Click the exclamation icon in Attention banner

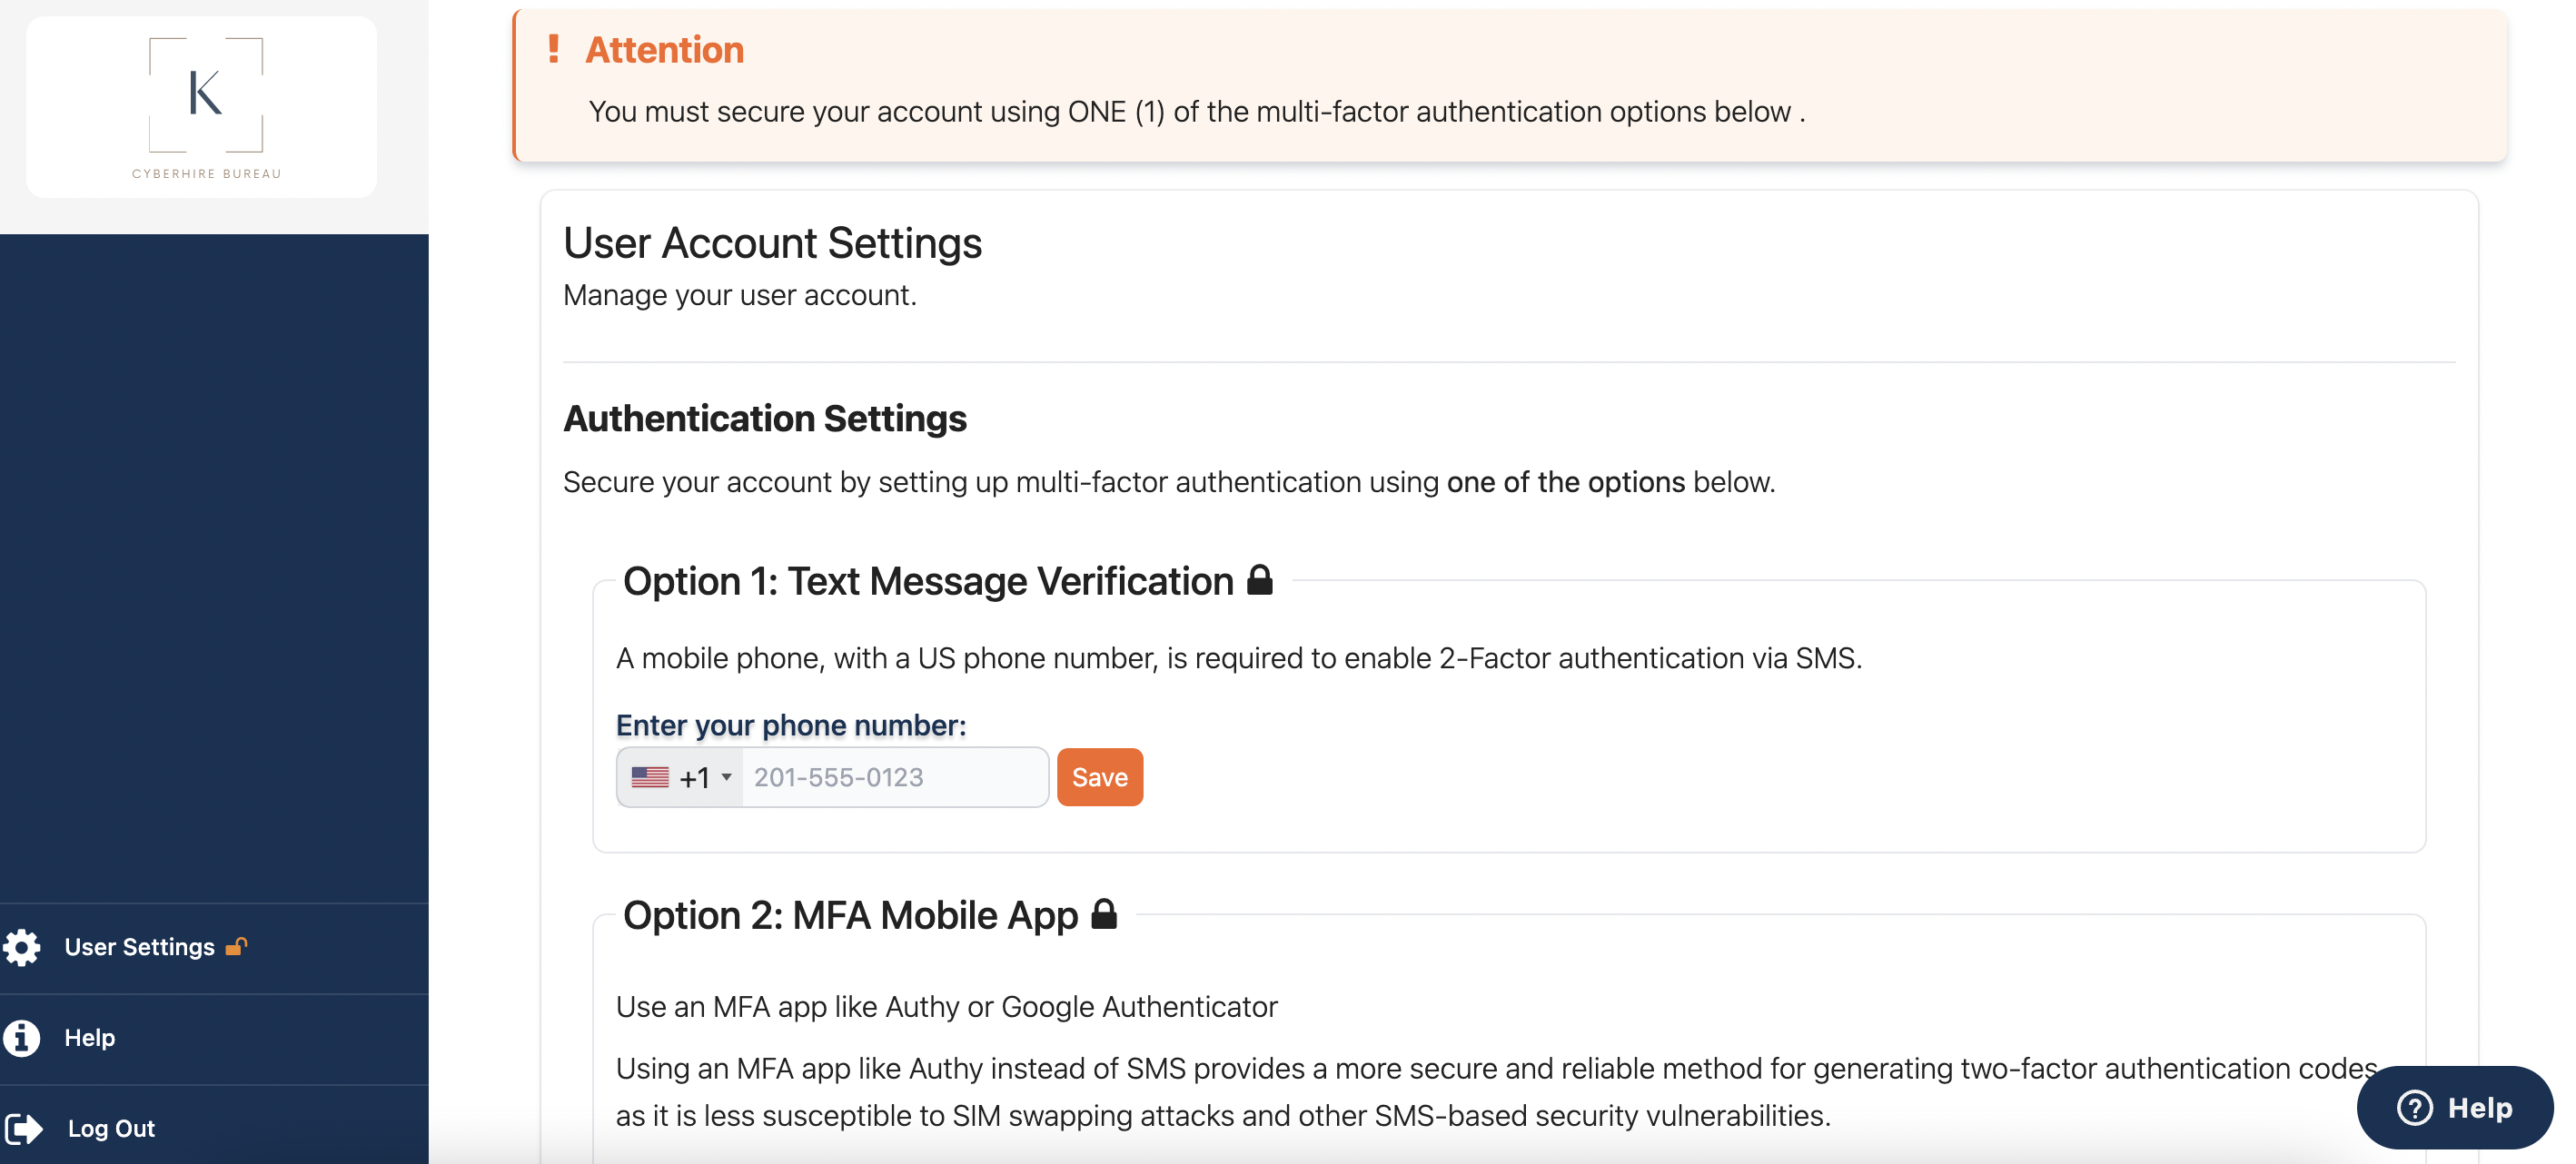553,49
